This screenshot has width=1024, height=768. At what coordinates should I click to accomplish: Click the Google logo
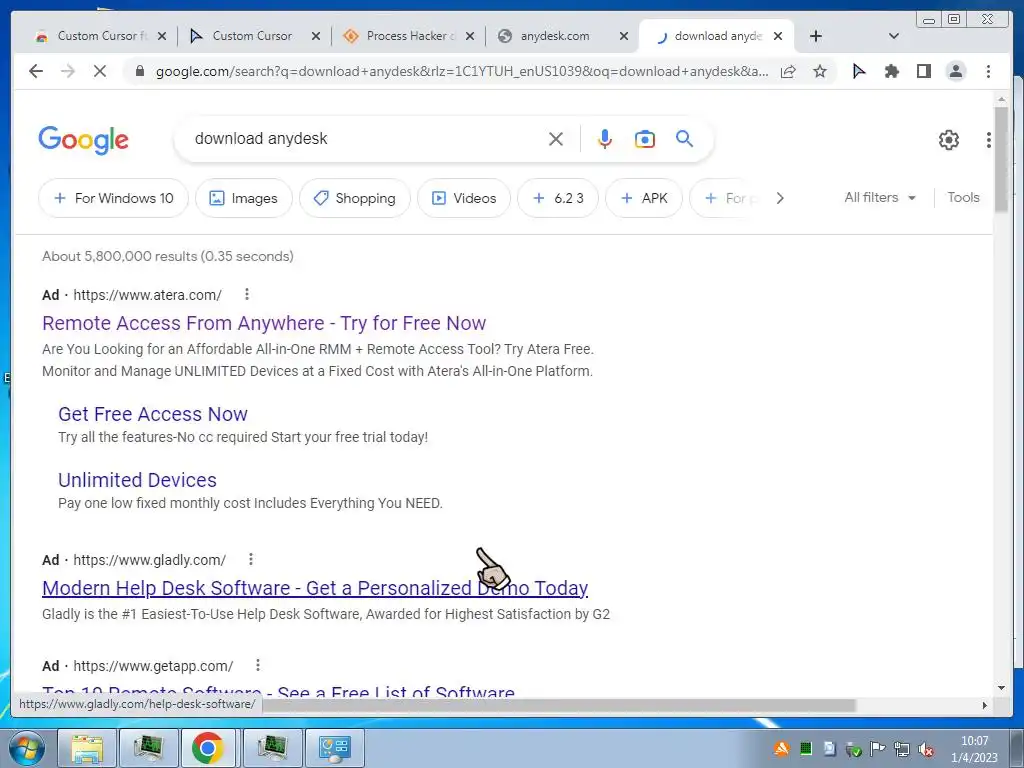click(x=84, y=140)
